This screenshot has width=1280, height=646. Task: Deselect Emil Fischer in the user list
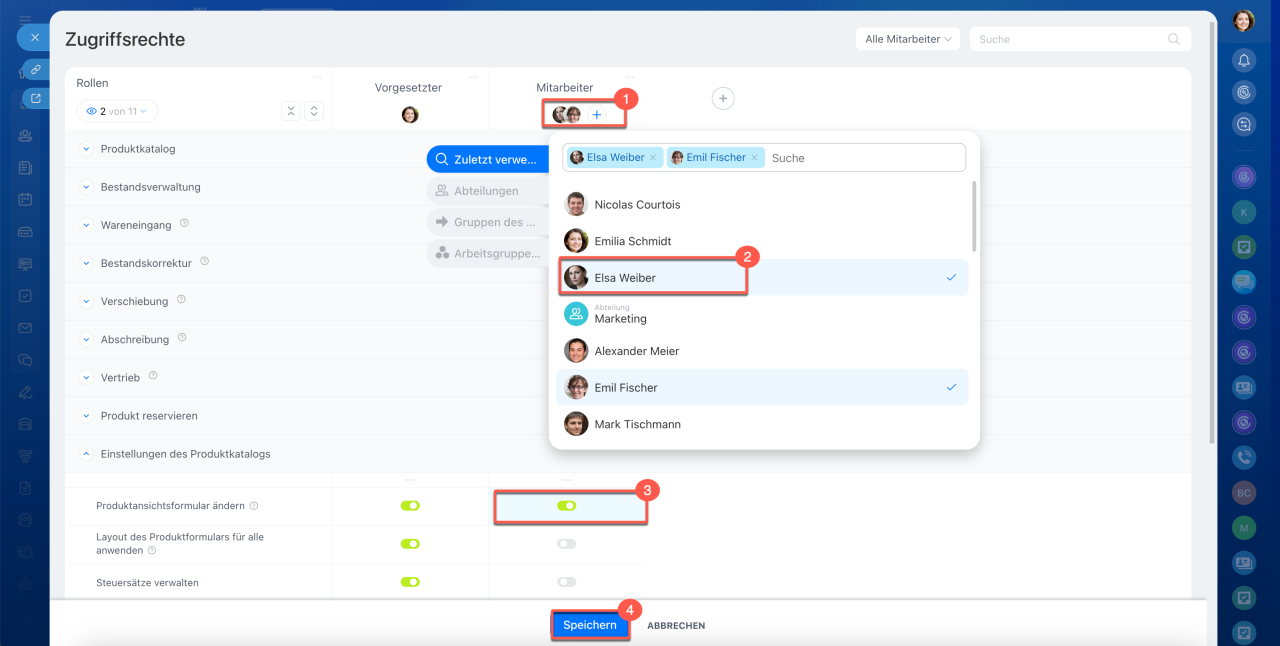[x=762, y=387]
